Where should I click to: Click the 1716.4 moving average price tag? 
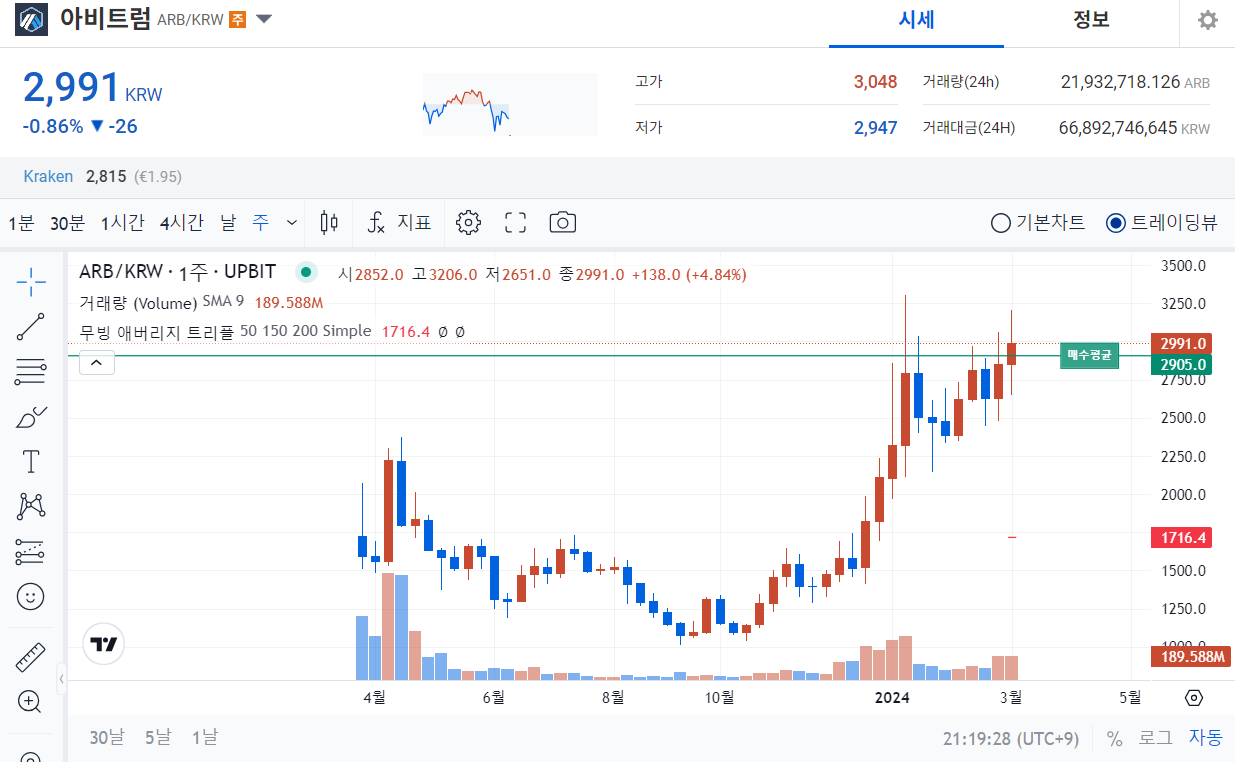pos(1183,538)
